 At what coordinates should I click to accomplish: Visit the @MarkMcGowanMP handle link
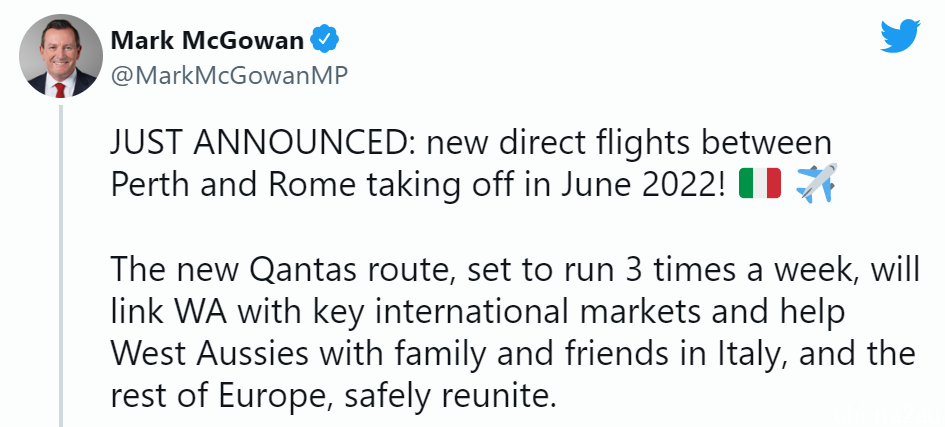pos(229,76)
